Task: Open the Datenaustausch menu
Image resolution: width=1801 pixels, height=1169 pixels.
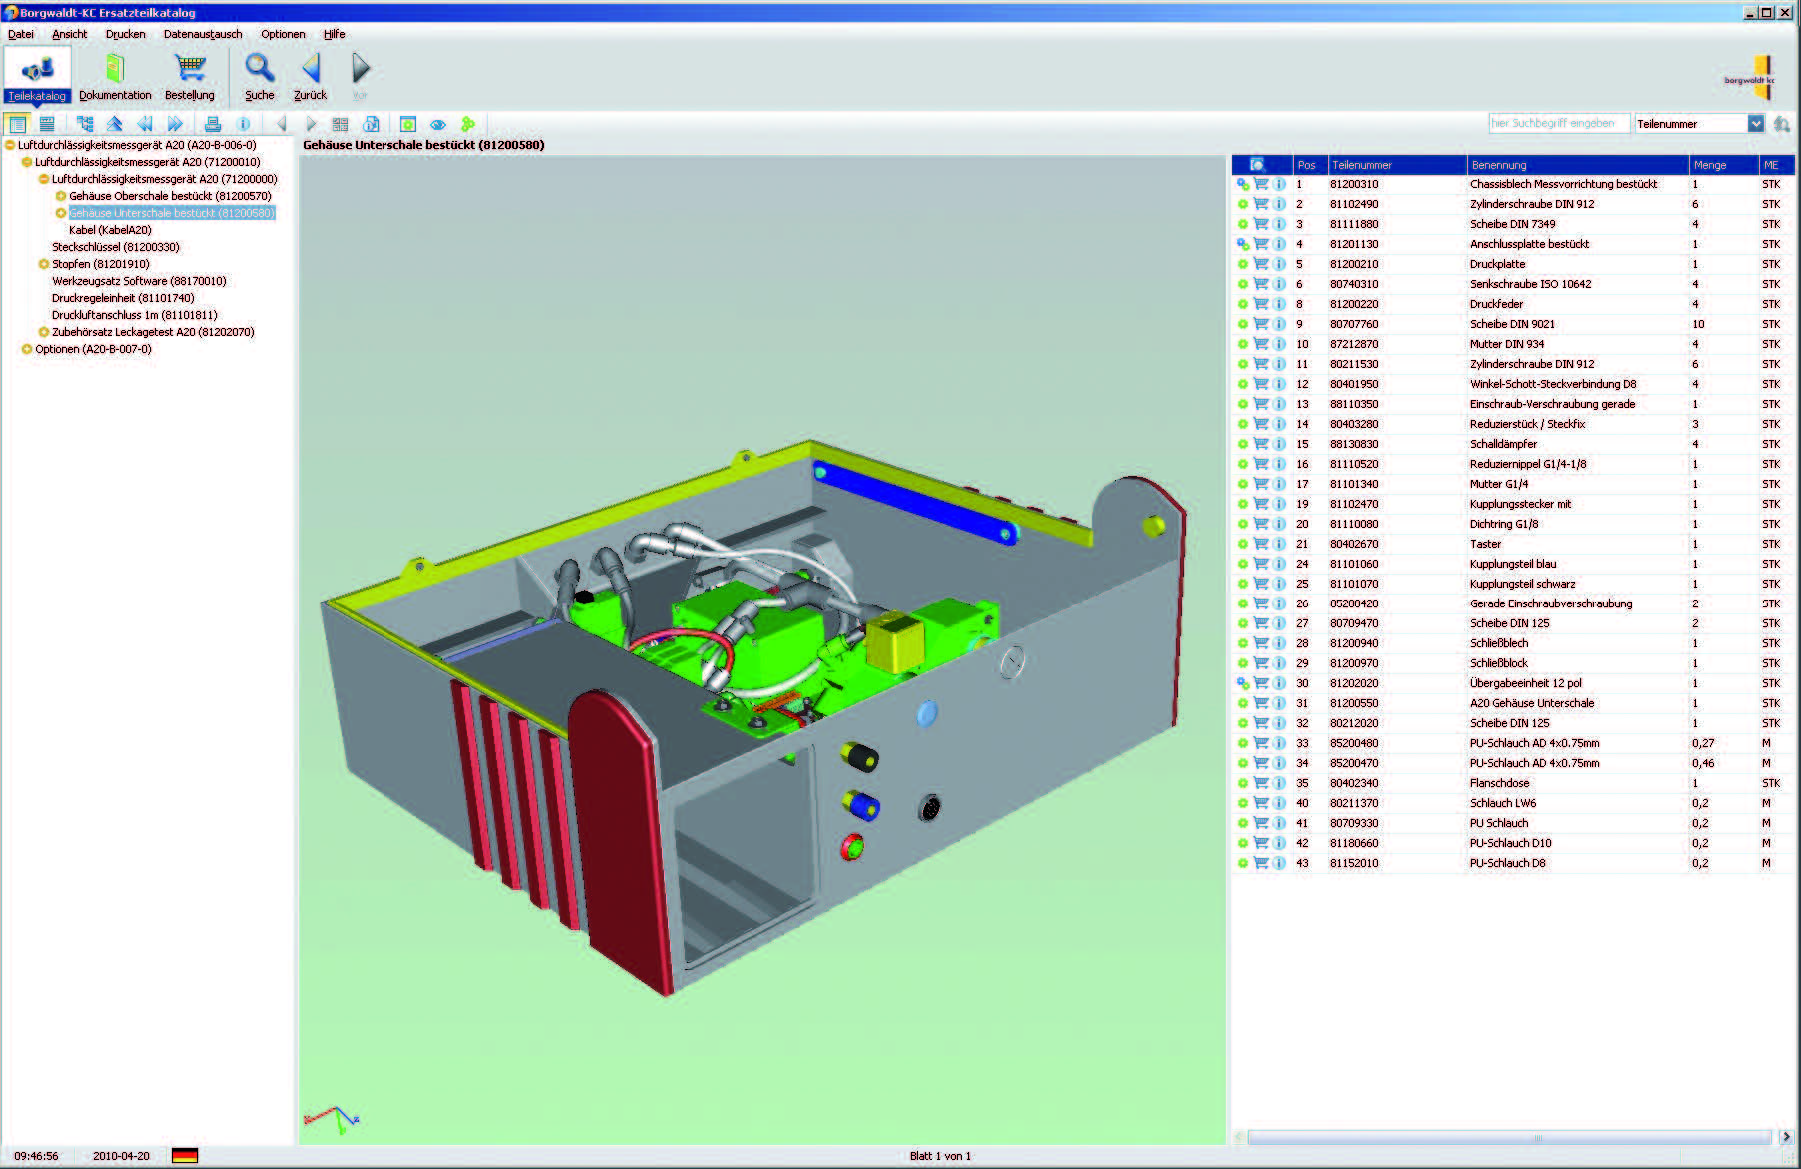Action: coord(203,34)
